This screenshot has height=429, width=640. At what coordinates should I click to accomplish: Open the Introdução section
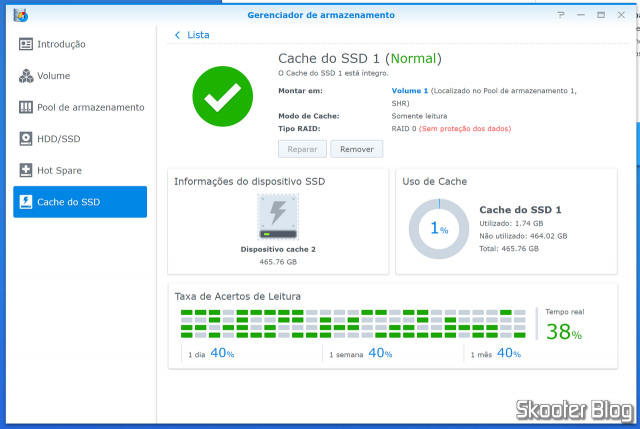click(x=80, y=44)
